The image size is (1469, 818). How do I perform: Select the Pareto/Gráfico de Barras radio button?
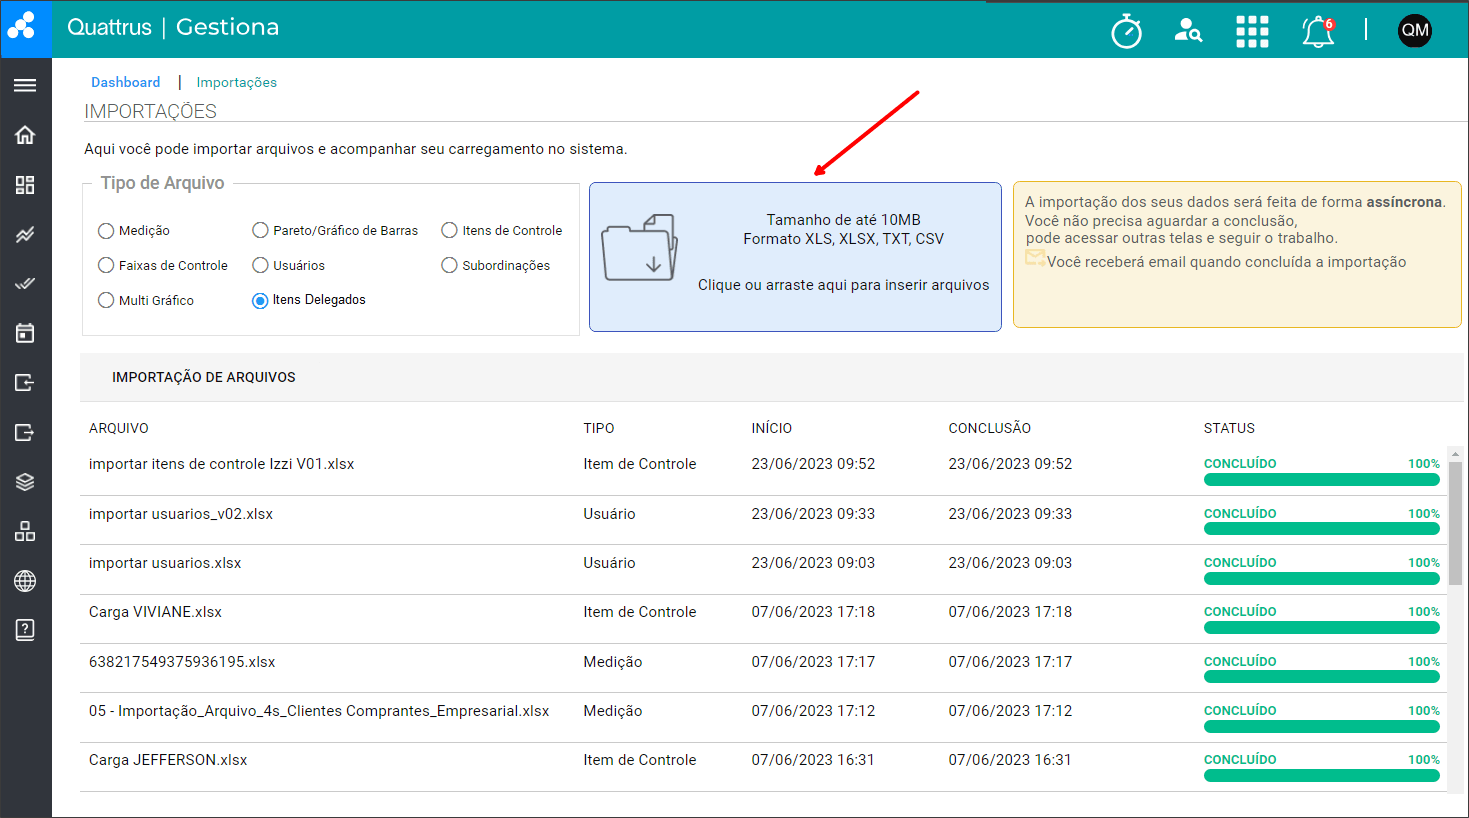pyautogui.click(x=260, y=230)
